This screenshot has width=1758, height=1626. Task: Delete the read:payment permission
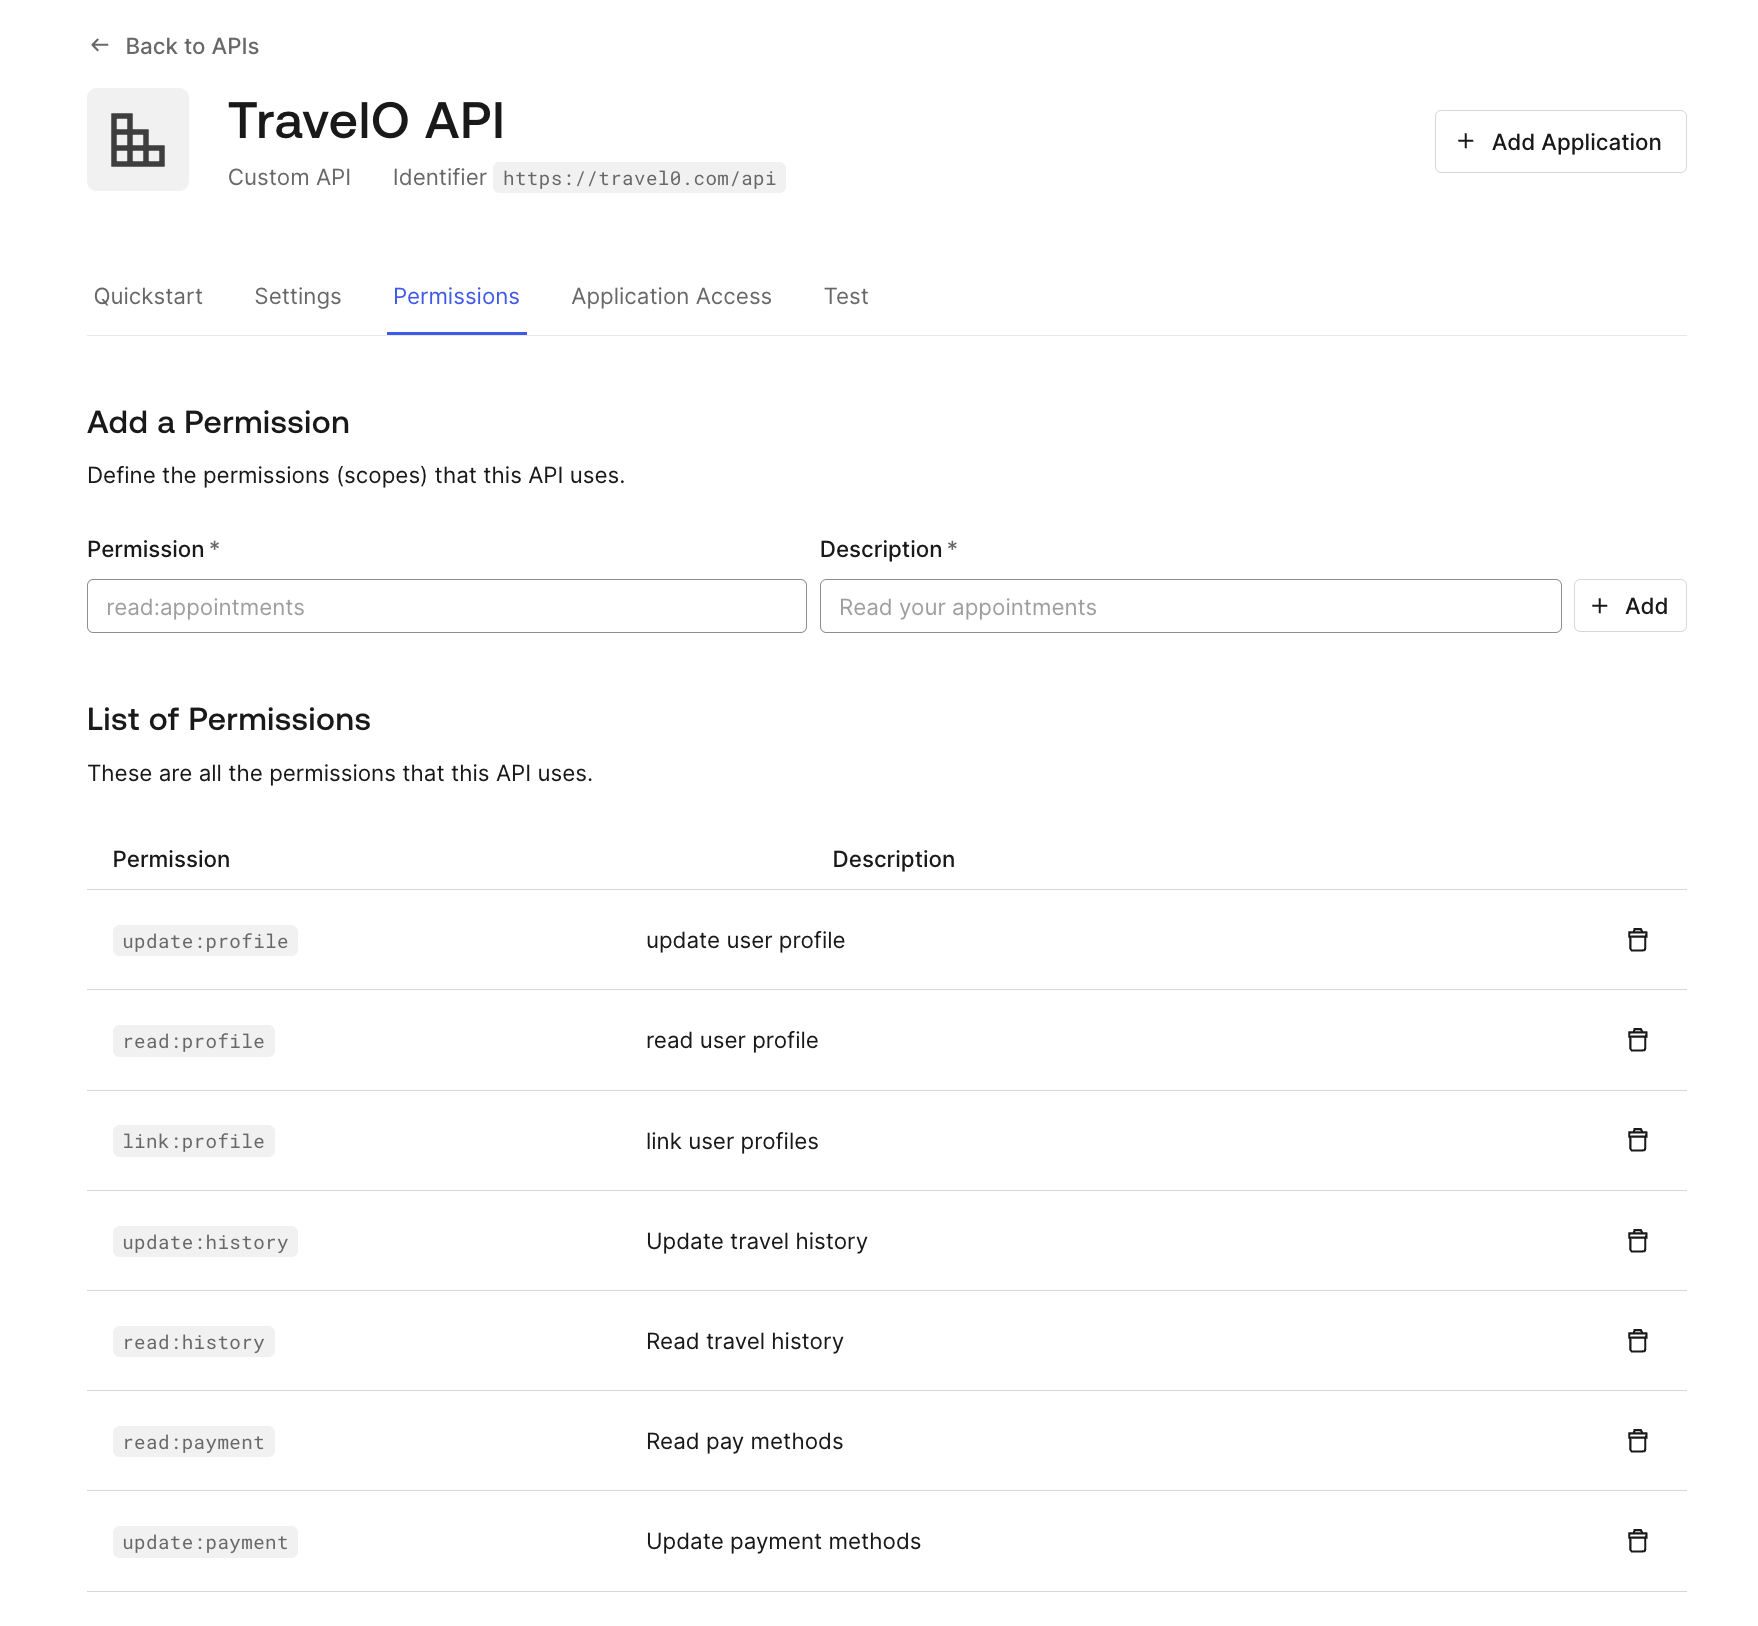pos(1637,1441)
